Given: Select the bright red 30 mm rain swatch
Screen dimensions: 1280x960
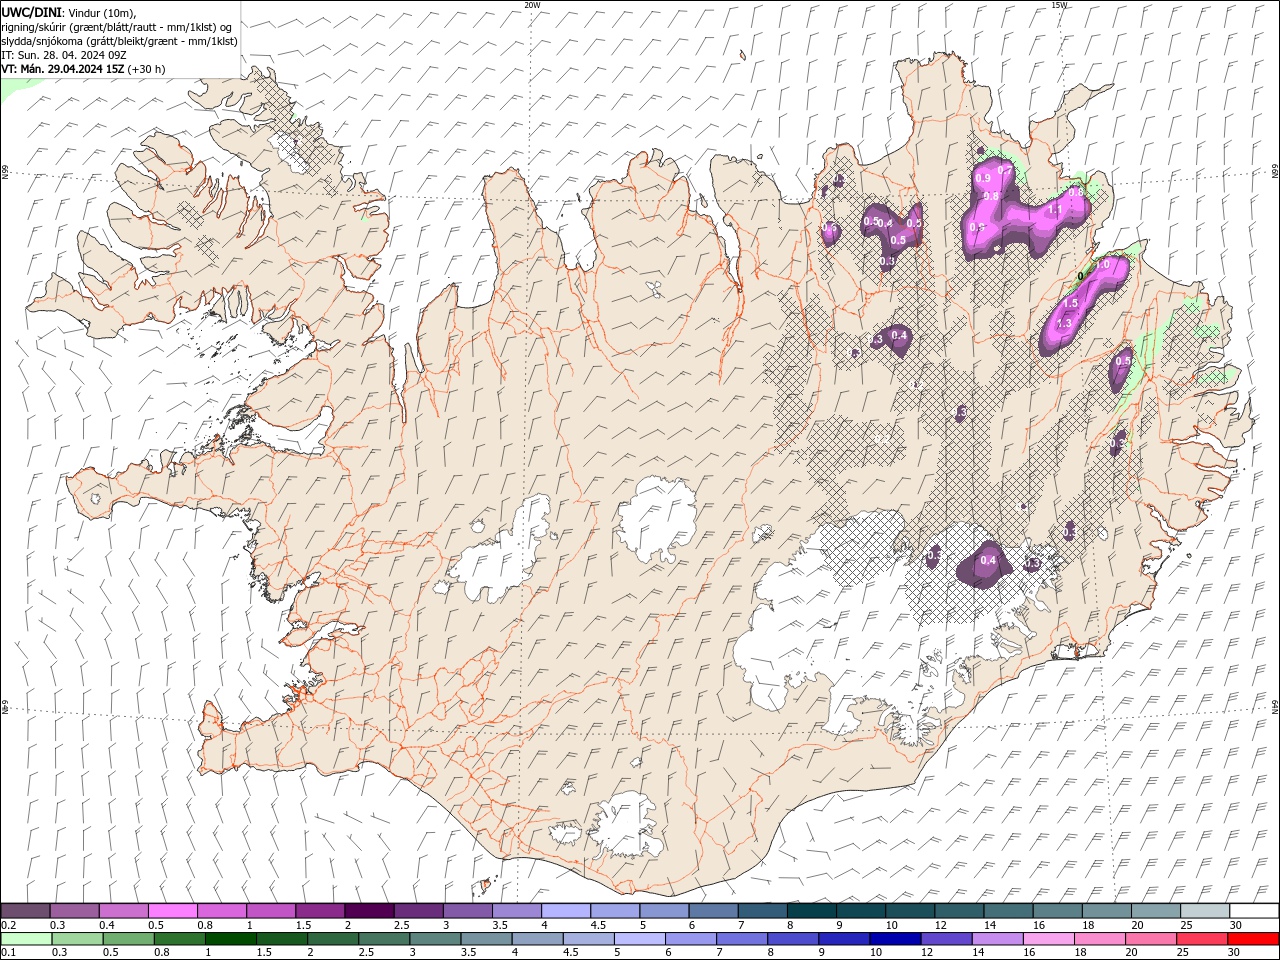Looking at the screenshot, I should tap(1252, 939).
